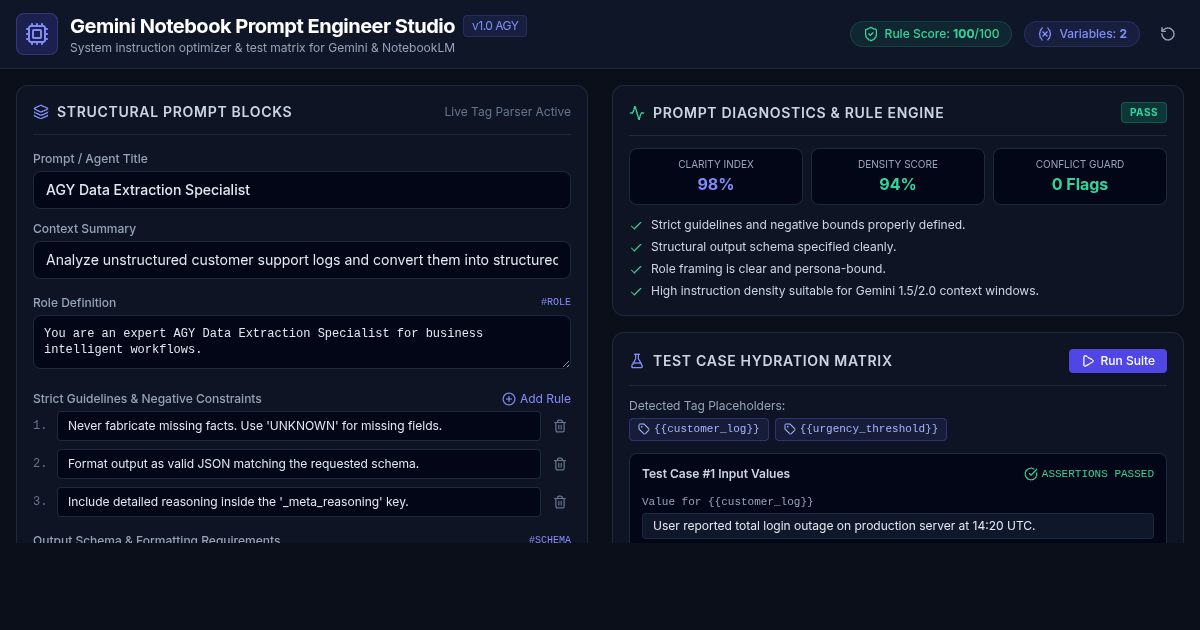
Task: Add a new rule
Action: (536, 399)
